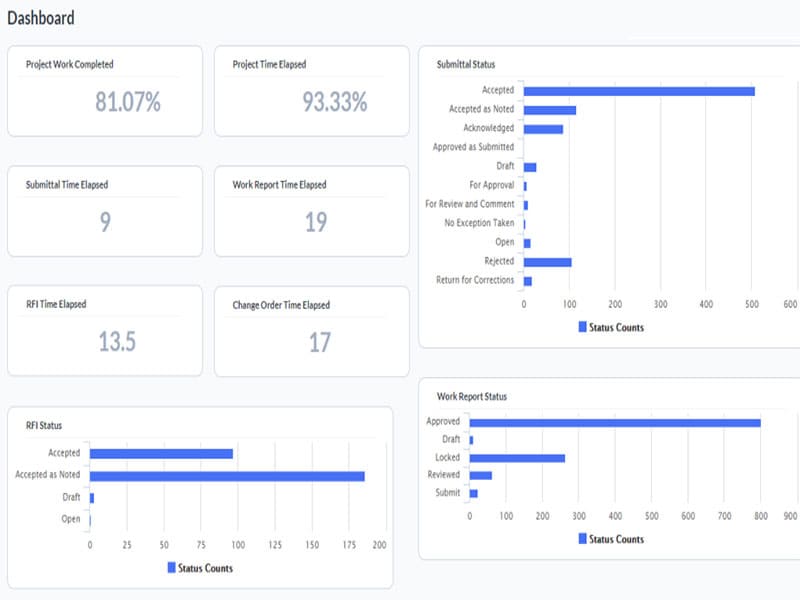800x600 pixels.
Task: Select the Project Time Elapsed card title
Action: point(269,64)
